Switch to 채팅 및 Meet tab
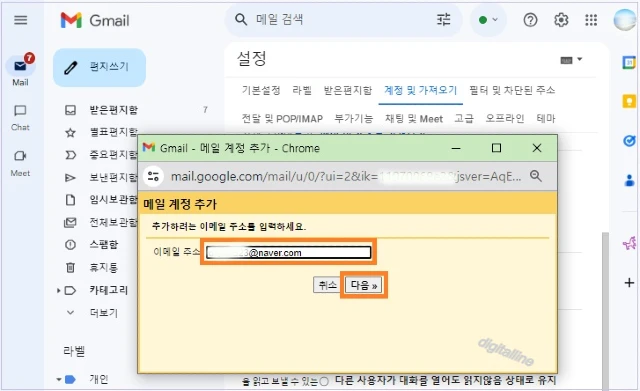The height and width of the screenshot is (391, 640). pyautogui.click(x=414, y=119)
